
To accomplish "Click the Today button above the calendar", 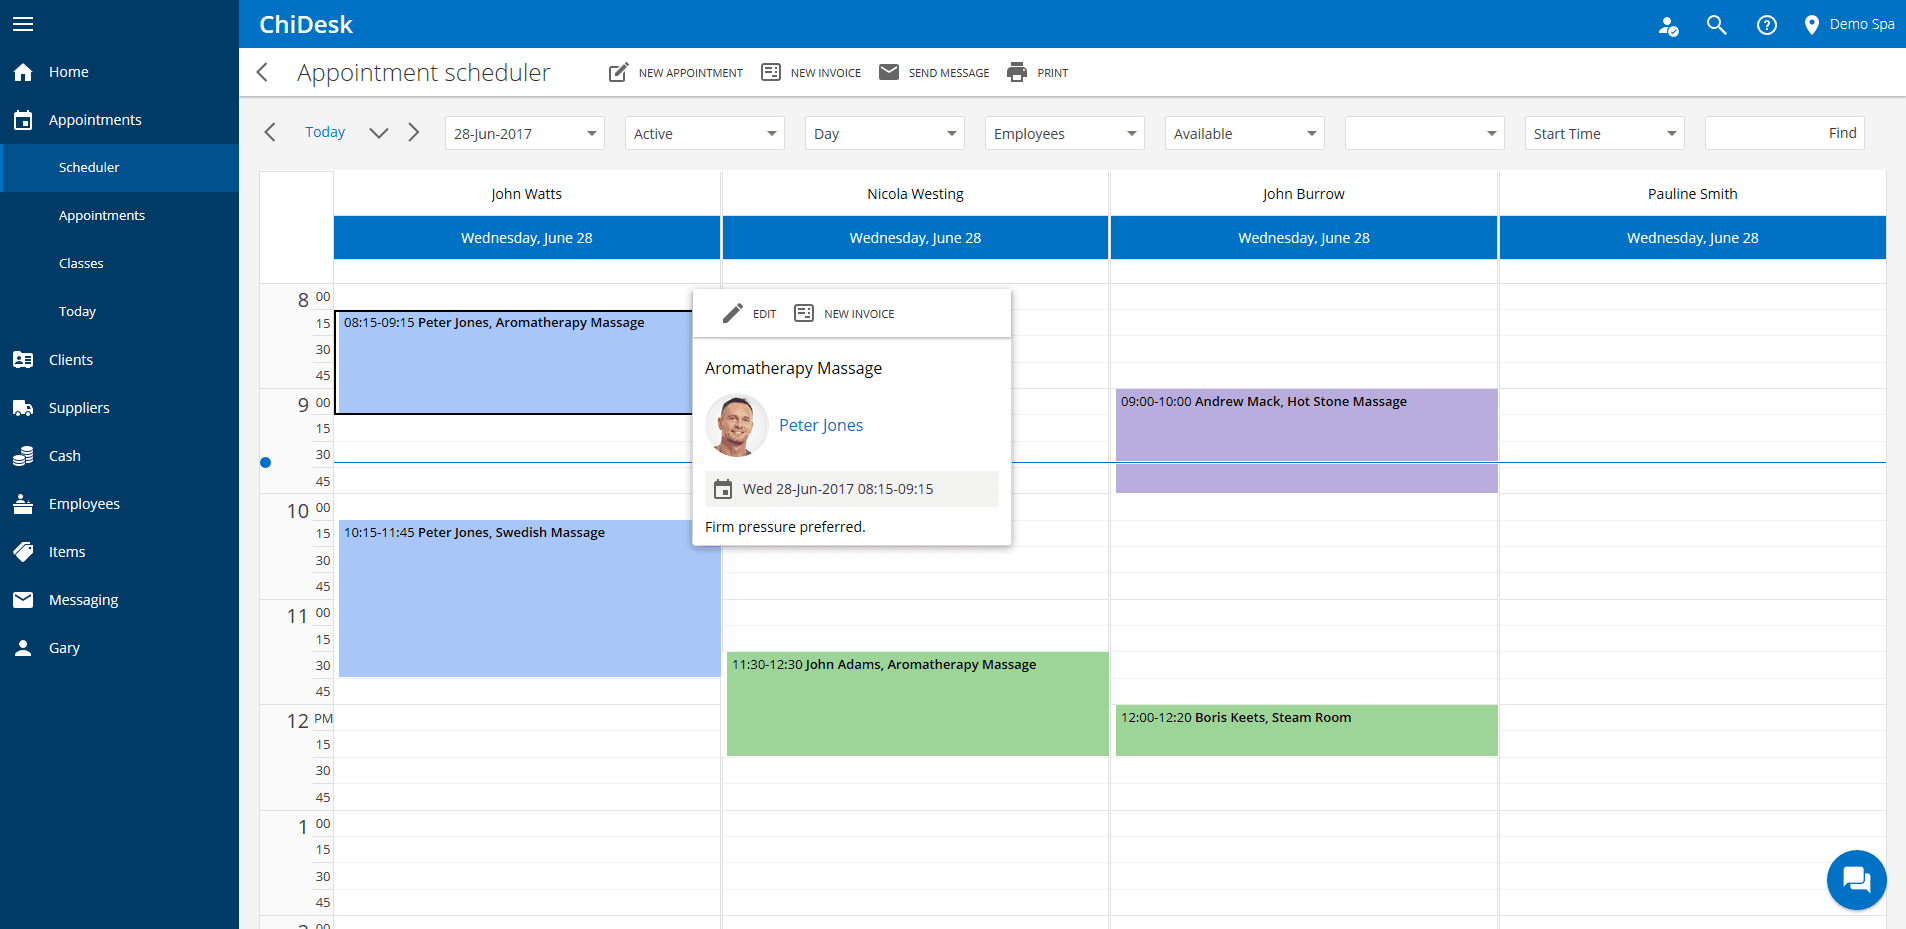I will [324, 131].
